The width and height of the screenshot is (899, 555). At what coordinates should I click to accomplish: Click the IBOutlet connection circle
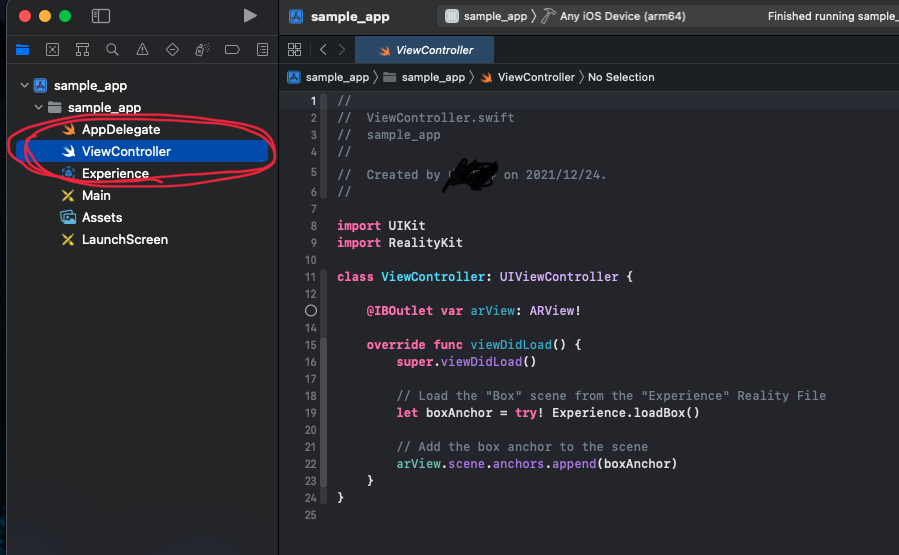pos(311,311)
